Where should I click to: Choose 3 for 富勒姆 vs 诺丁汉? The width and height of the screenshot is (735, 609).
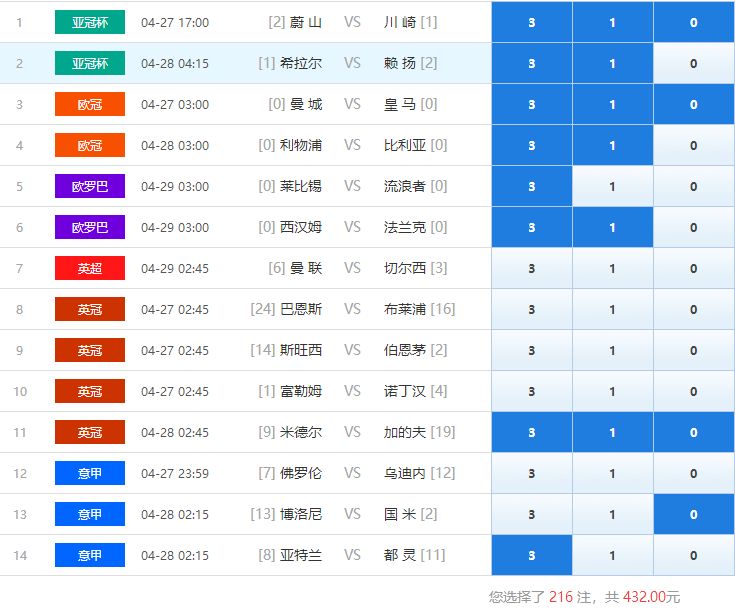click(x=532, y=391)
